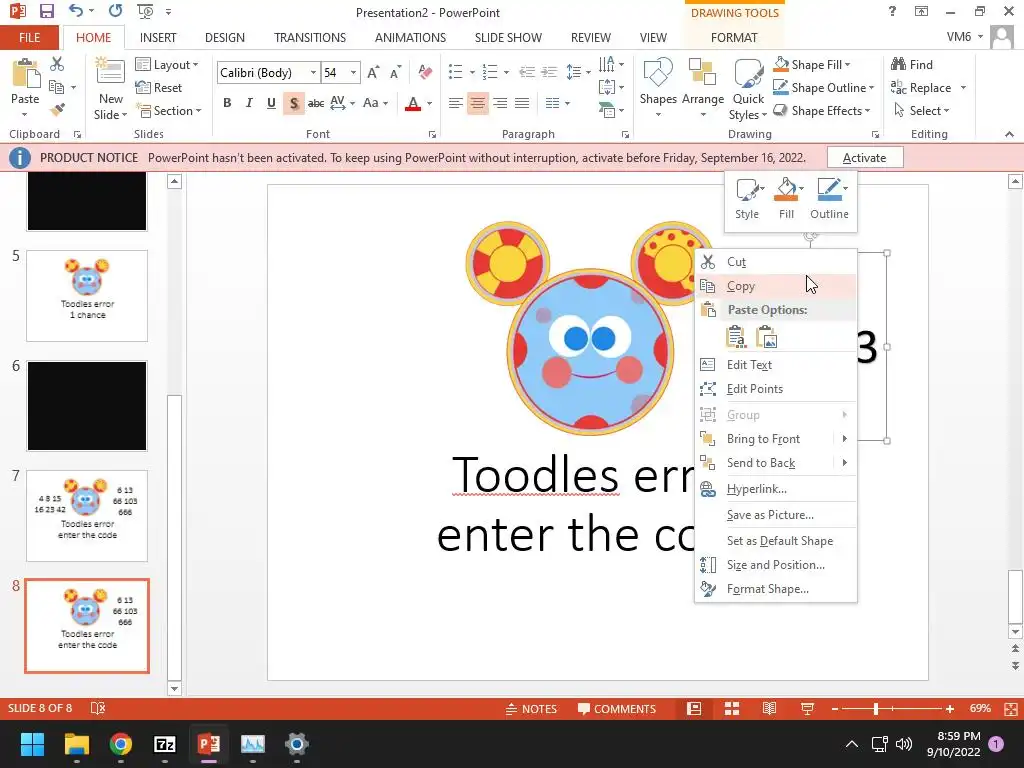Screen dimensions: 1024x768
Task: Click the New Slide icon
Action: (x=110, y=72)
